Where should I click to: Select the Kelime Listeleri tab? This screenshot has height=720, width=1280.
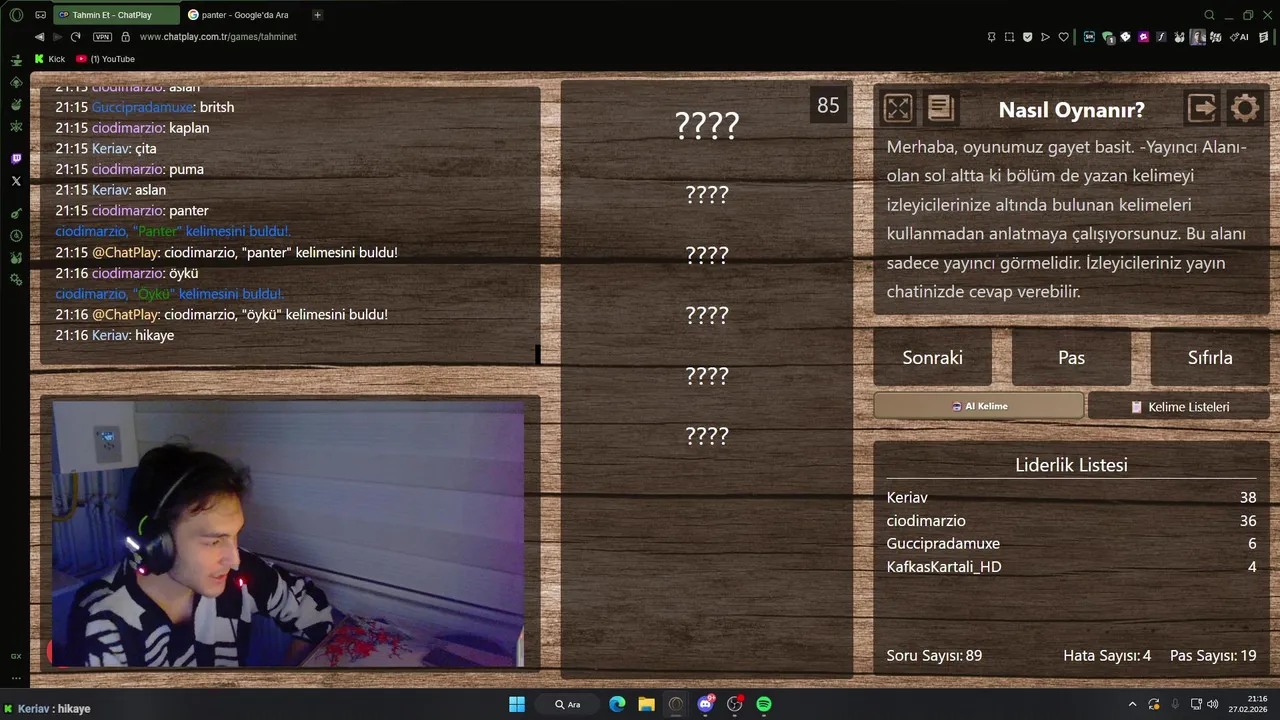1179,407
